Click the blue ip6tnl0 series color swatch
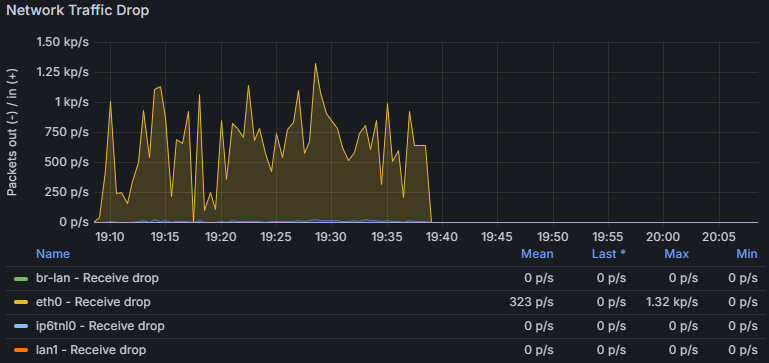769x363 pixels. point(21,326)
